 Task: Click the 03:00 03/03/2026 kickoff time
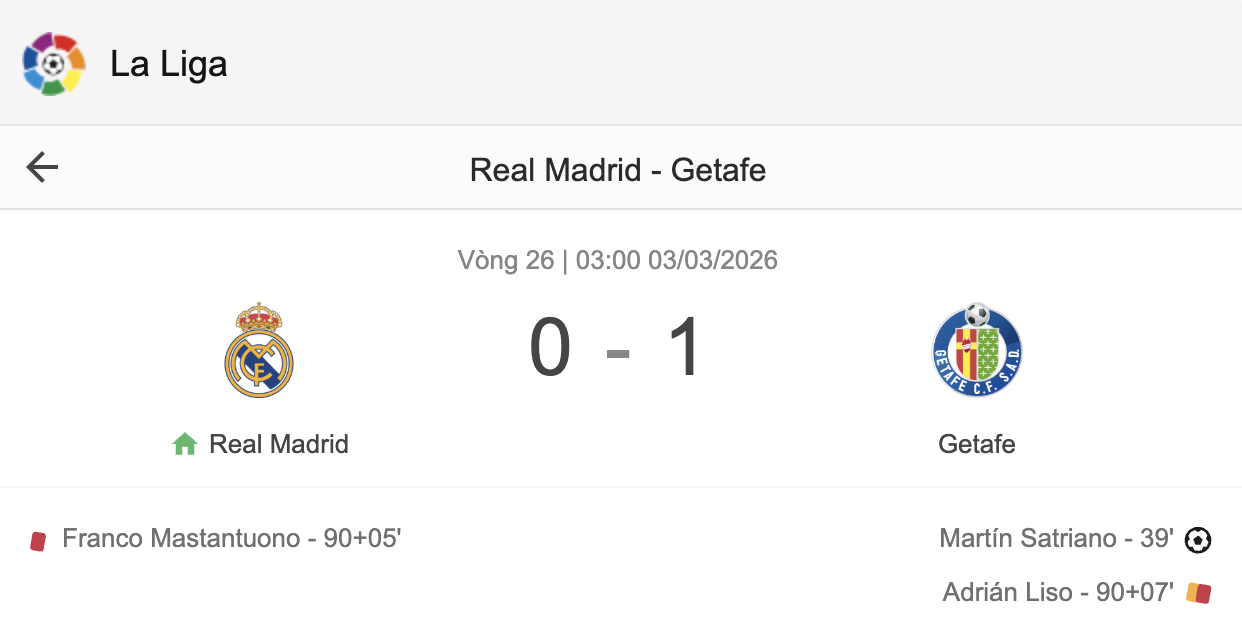click(x=676, y=261)
